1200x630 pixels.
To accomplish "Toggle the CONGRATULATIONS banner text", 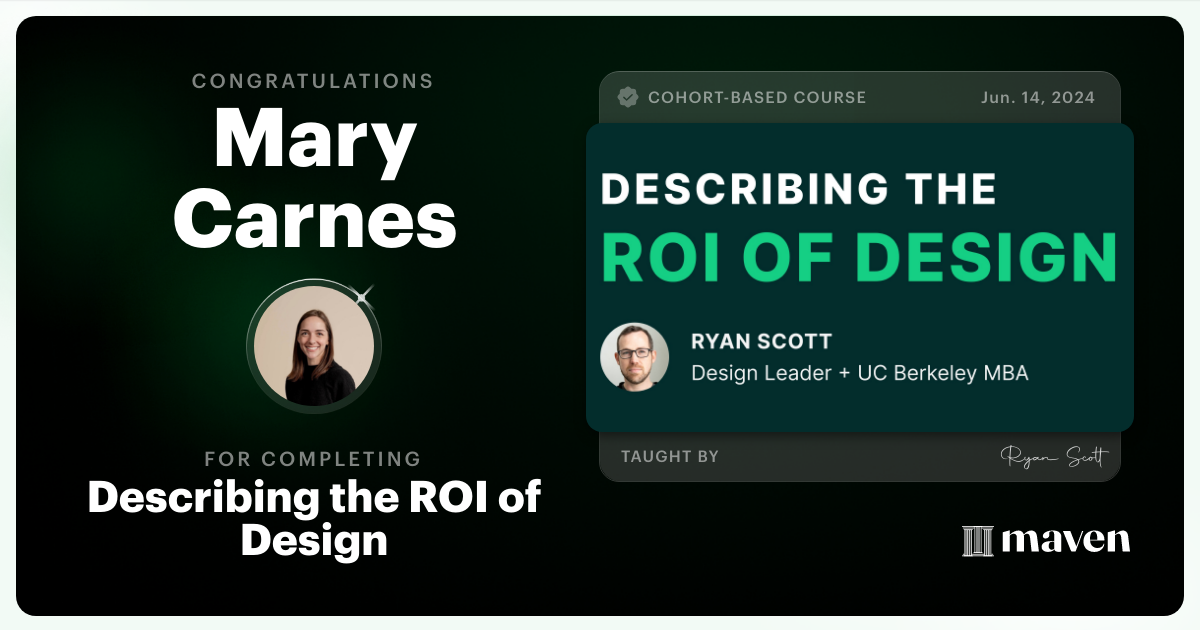I will coord(313,81).
